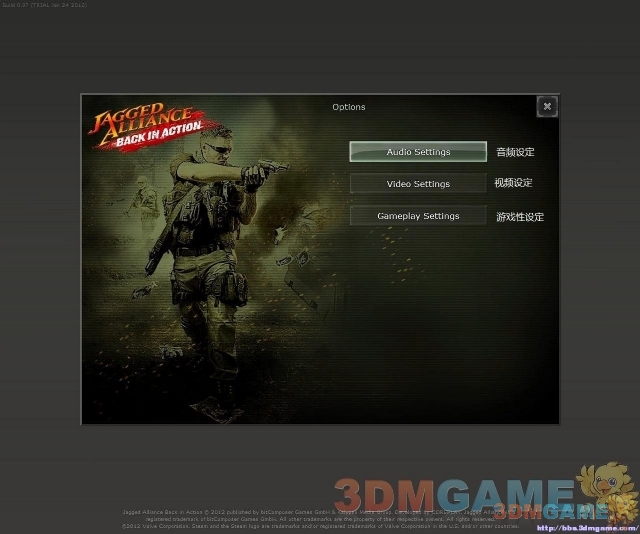
Task: Click the Chinese label beside Video Settings
Action: (x=513, y=183)
